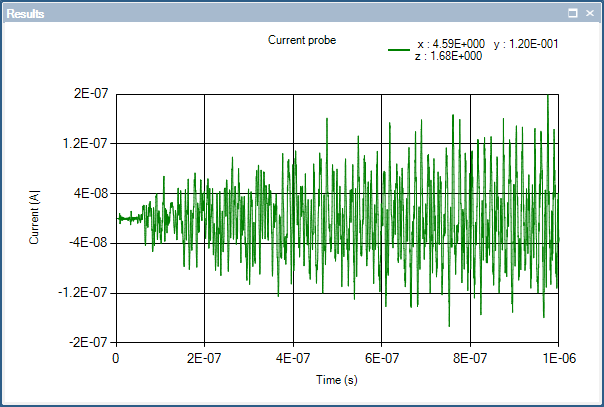Click x-axis tick label '4E-07'
Viewport: 604px width, 407px height.
293,358
